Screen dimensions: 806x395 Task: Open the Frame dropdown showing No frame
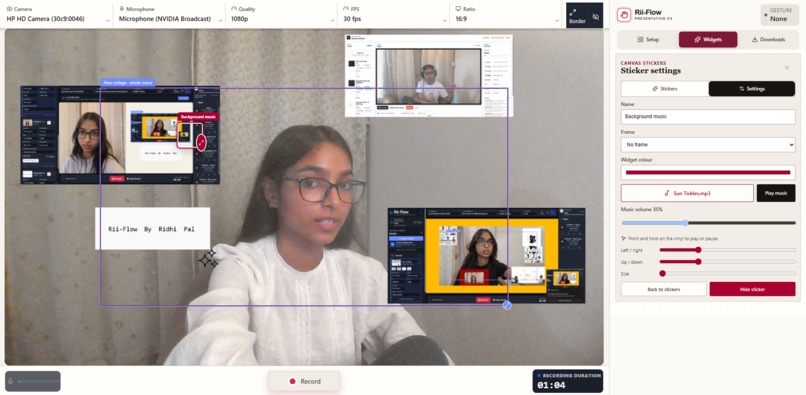pos(708,145)
